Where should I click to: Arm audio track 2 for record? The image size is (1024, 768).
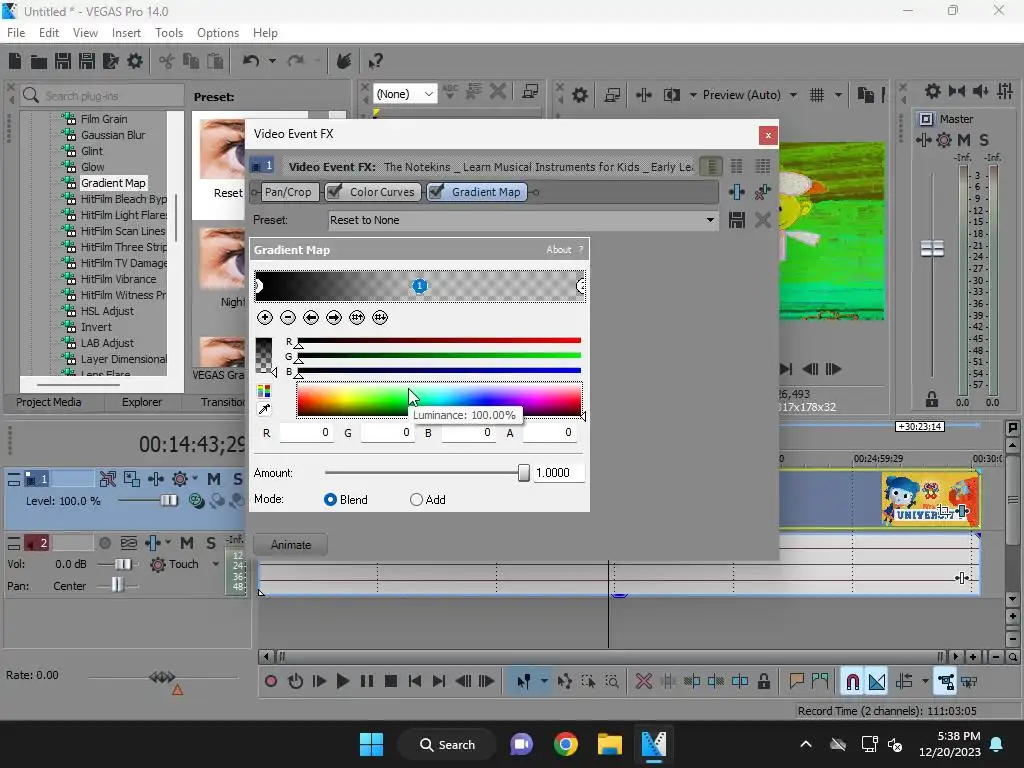104,543
